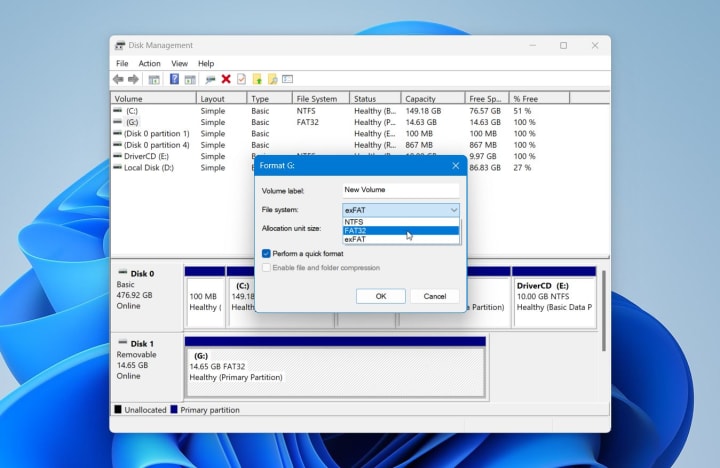The width and height of the screenshot is (720, 468).
Task: Cancel the Format G: dialog
Action: click(434, 296)
